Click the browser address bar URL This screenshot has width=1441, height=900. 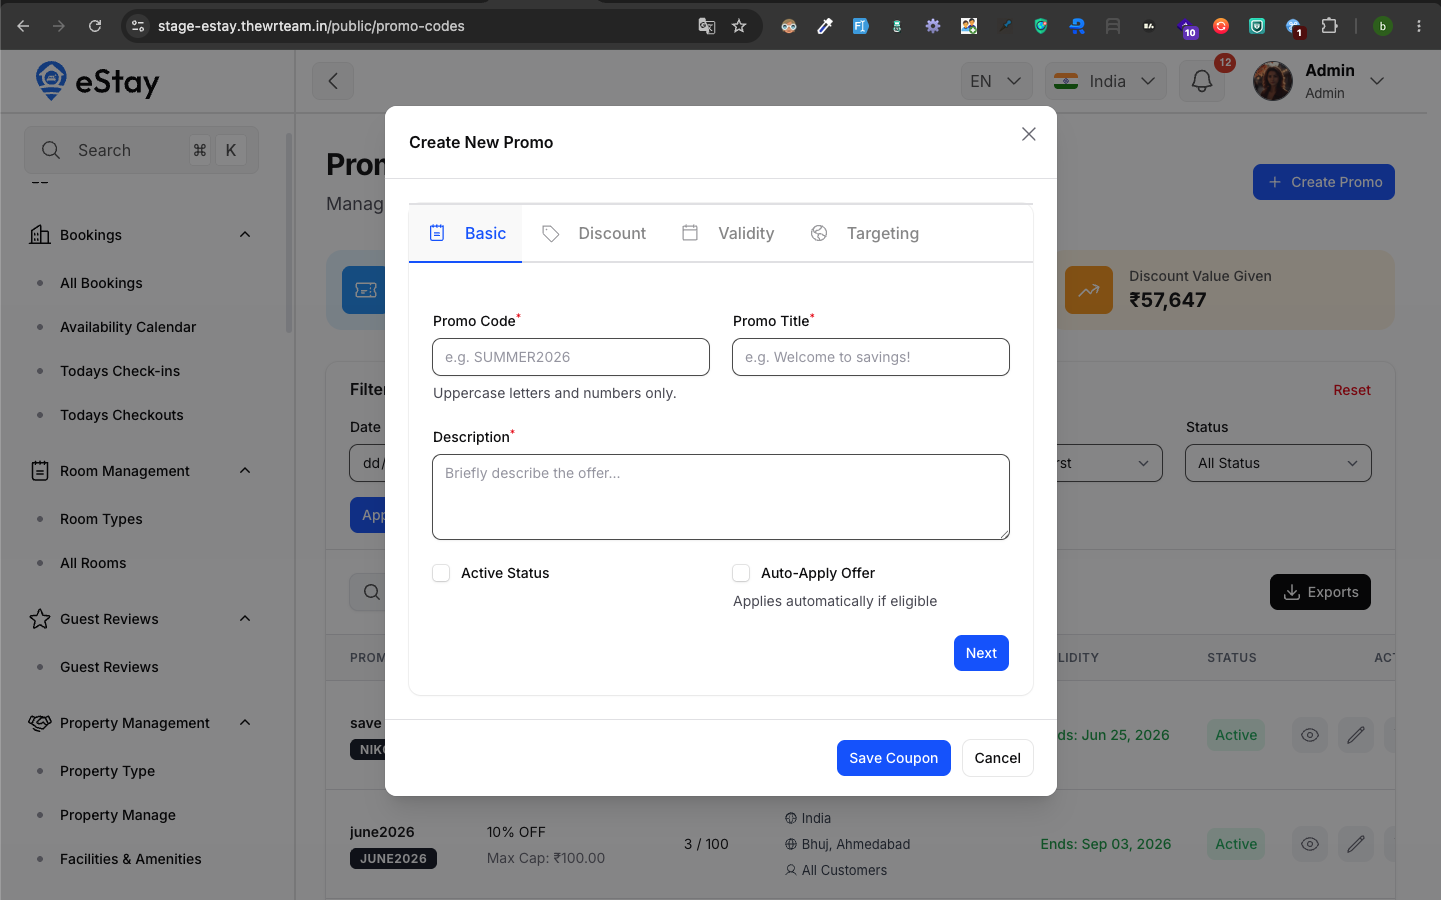(x=311, y=26)
